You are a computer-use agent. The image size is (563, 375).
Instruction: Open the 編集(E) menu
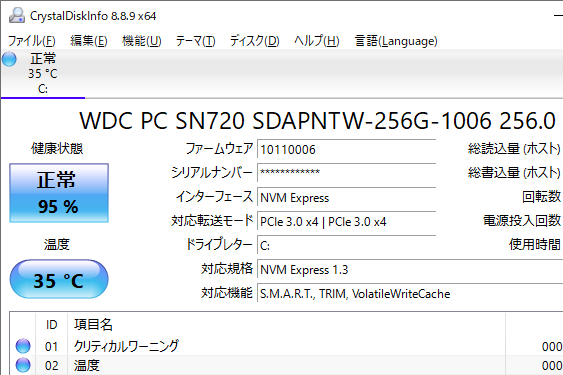click(88, 41)
